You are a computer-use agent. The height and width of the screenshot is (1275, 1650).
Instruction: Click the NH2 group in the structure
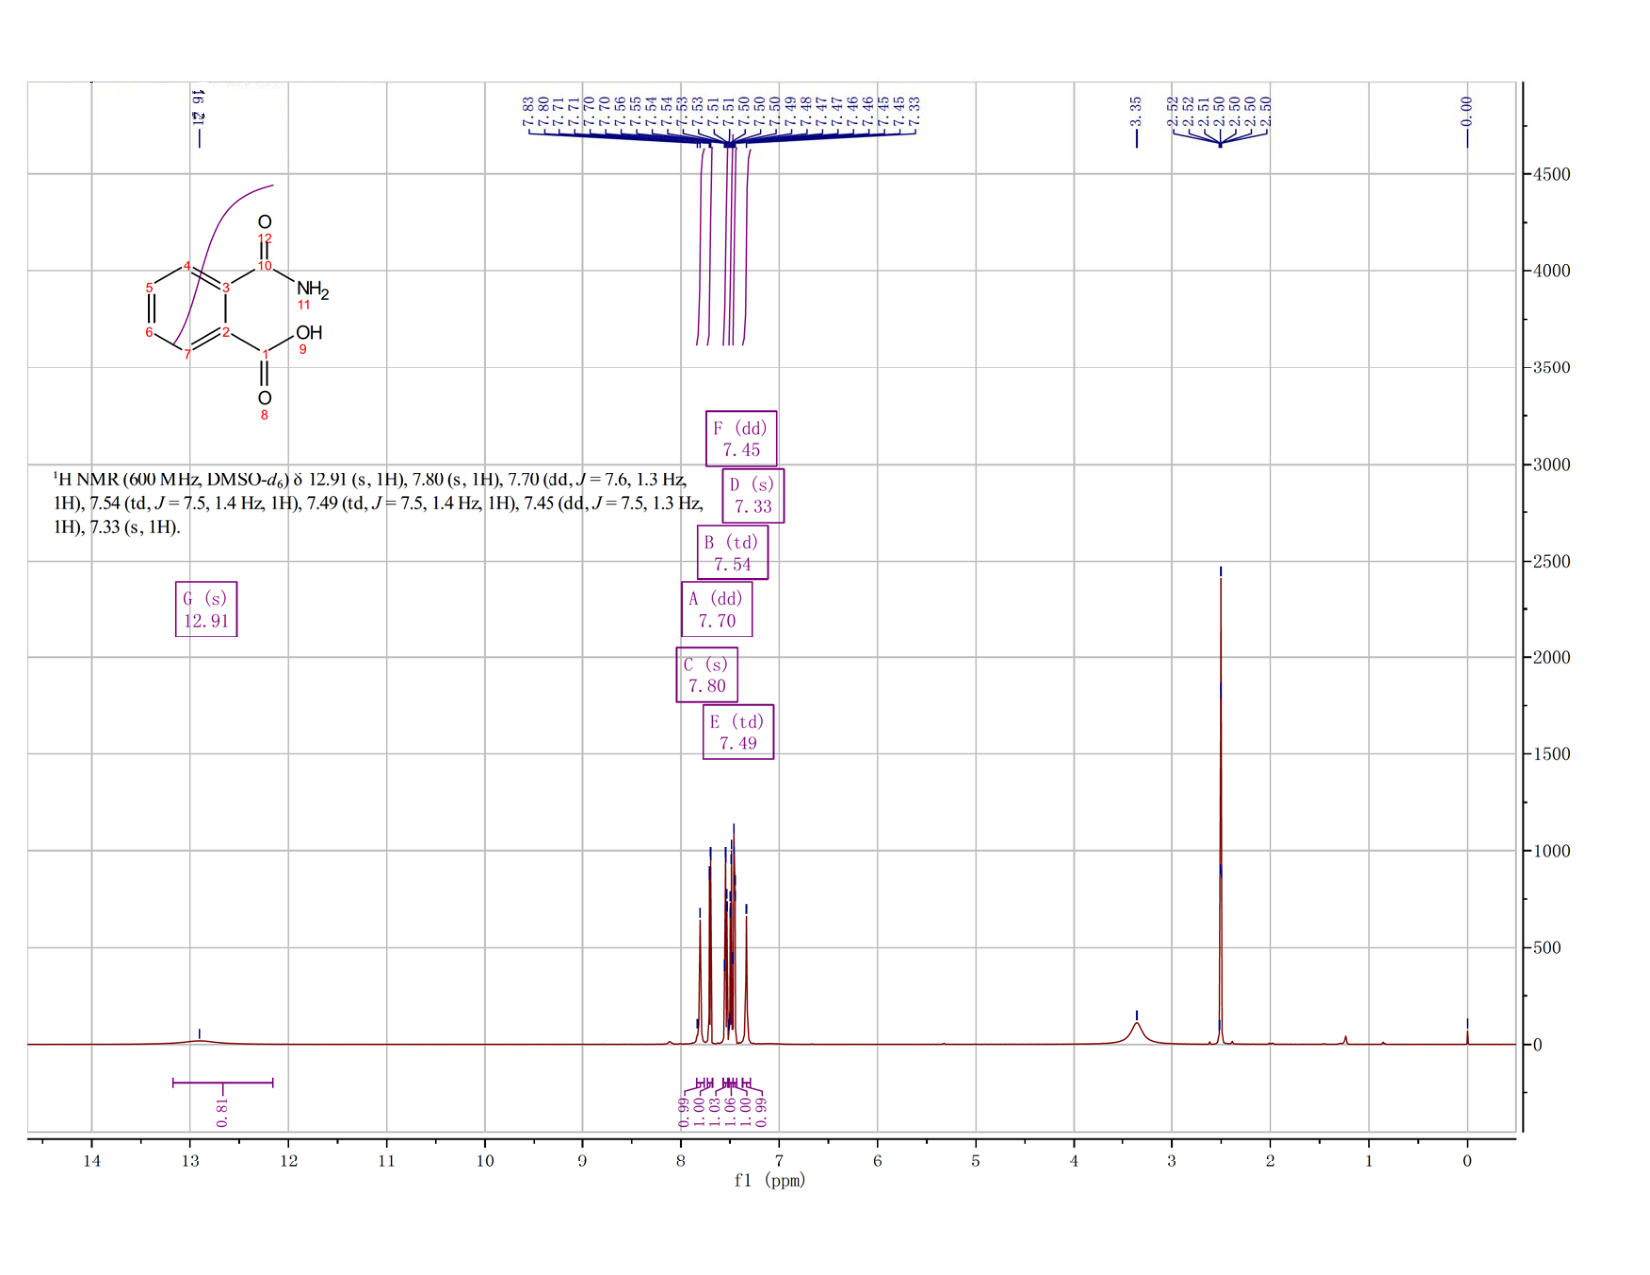(x=312, y=289)
